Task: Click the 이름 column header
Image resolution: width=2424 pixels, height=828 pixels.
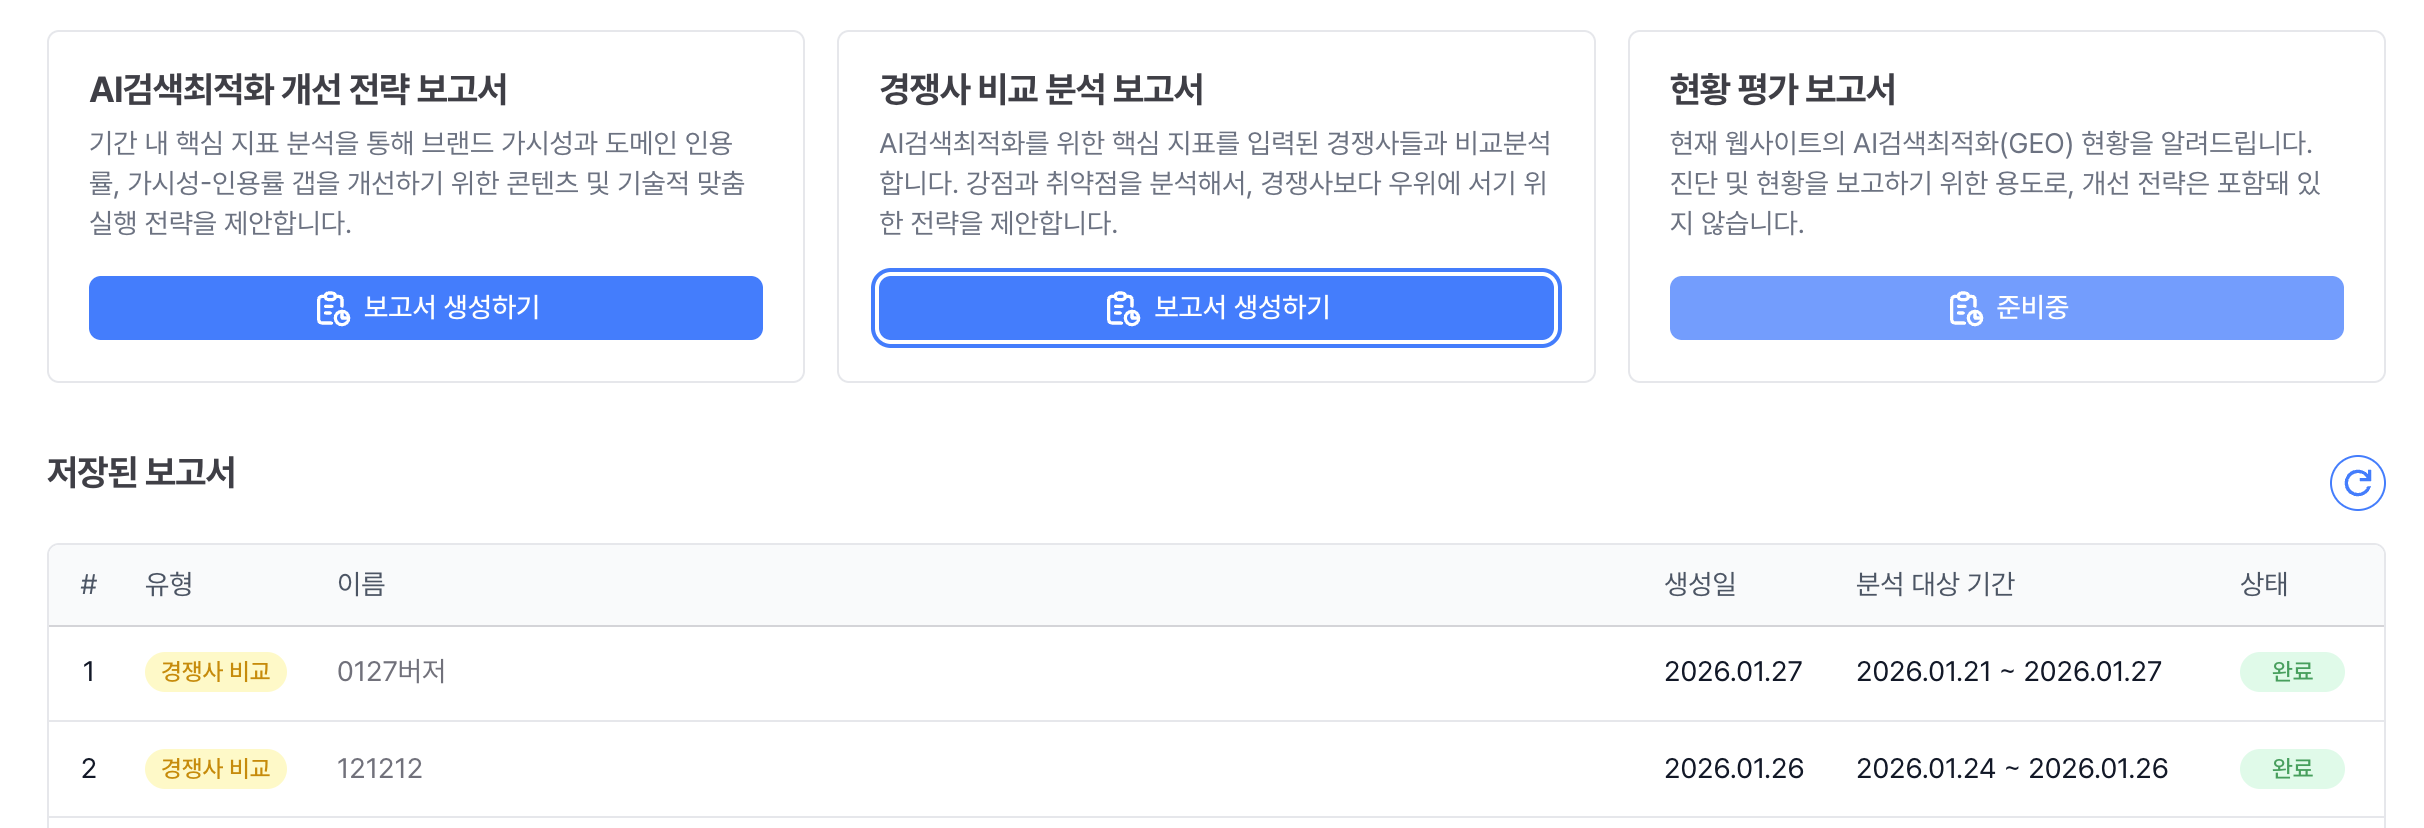Action: tap(361, 584)
